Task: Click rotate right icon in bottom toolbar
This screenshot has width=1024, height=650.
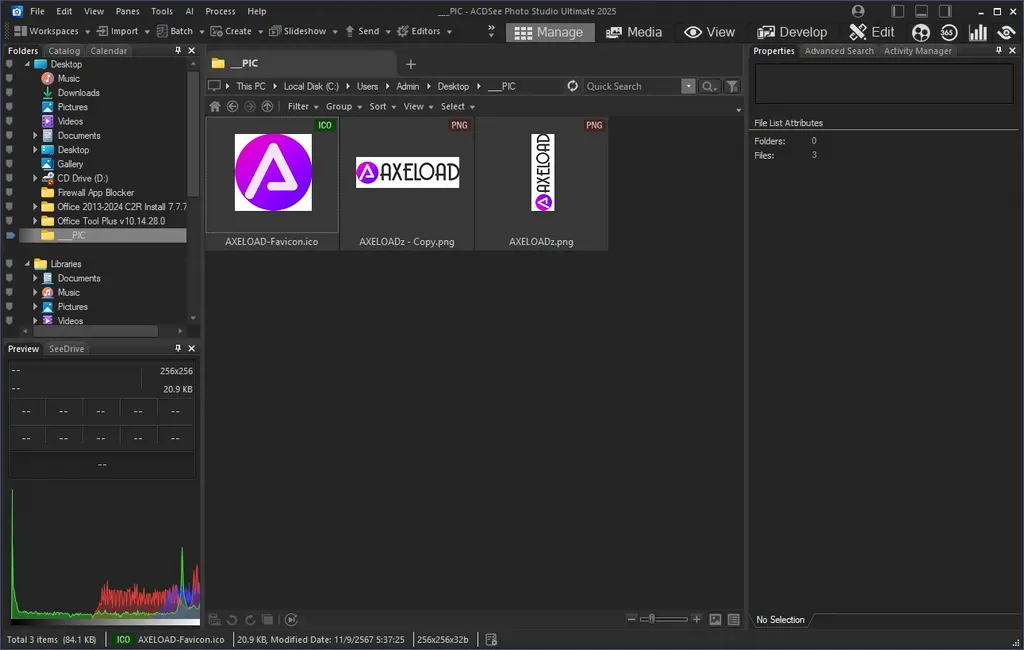Action: pos(250,619)
